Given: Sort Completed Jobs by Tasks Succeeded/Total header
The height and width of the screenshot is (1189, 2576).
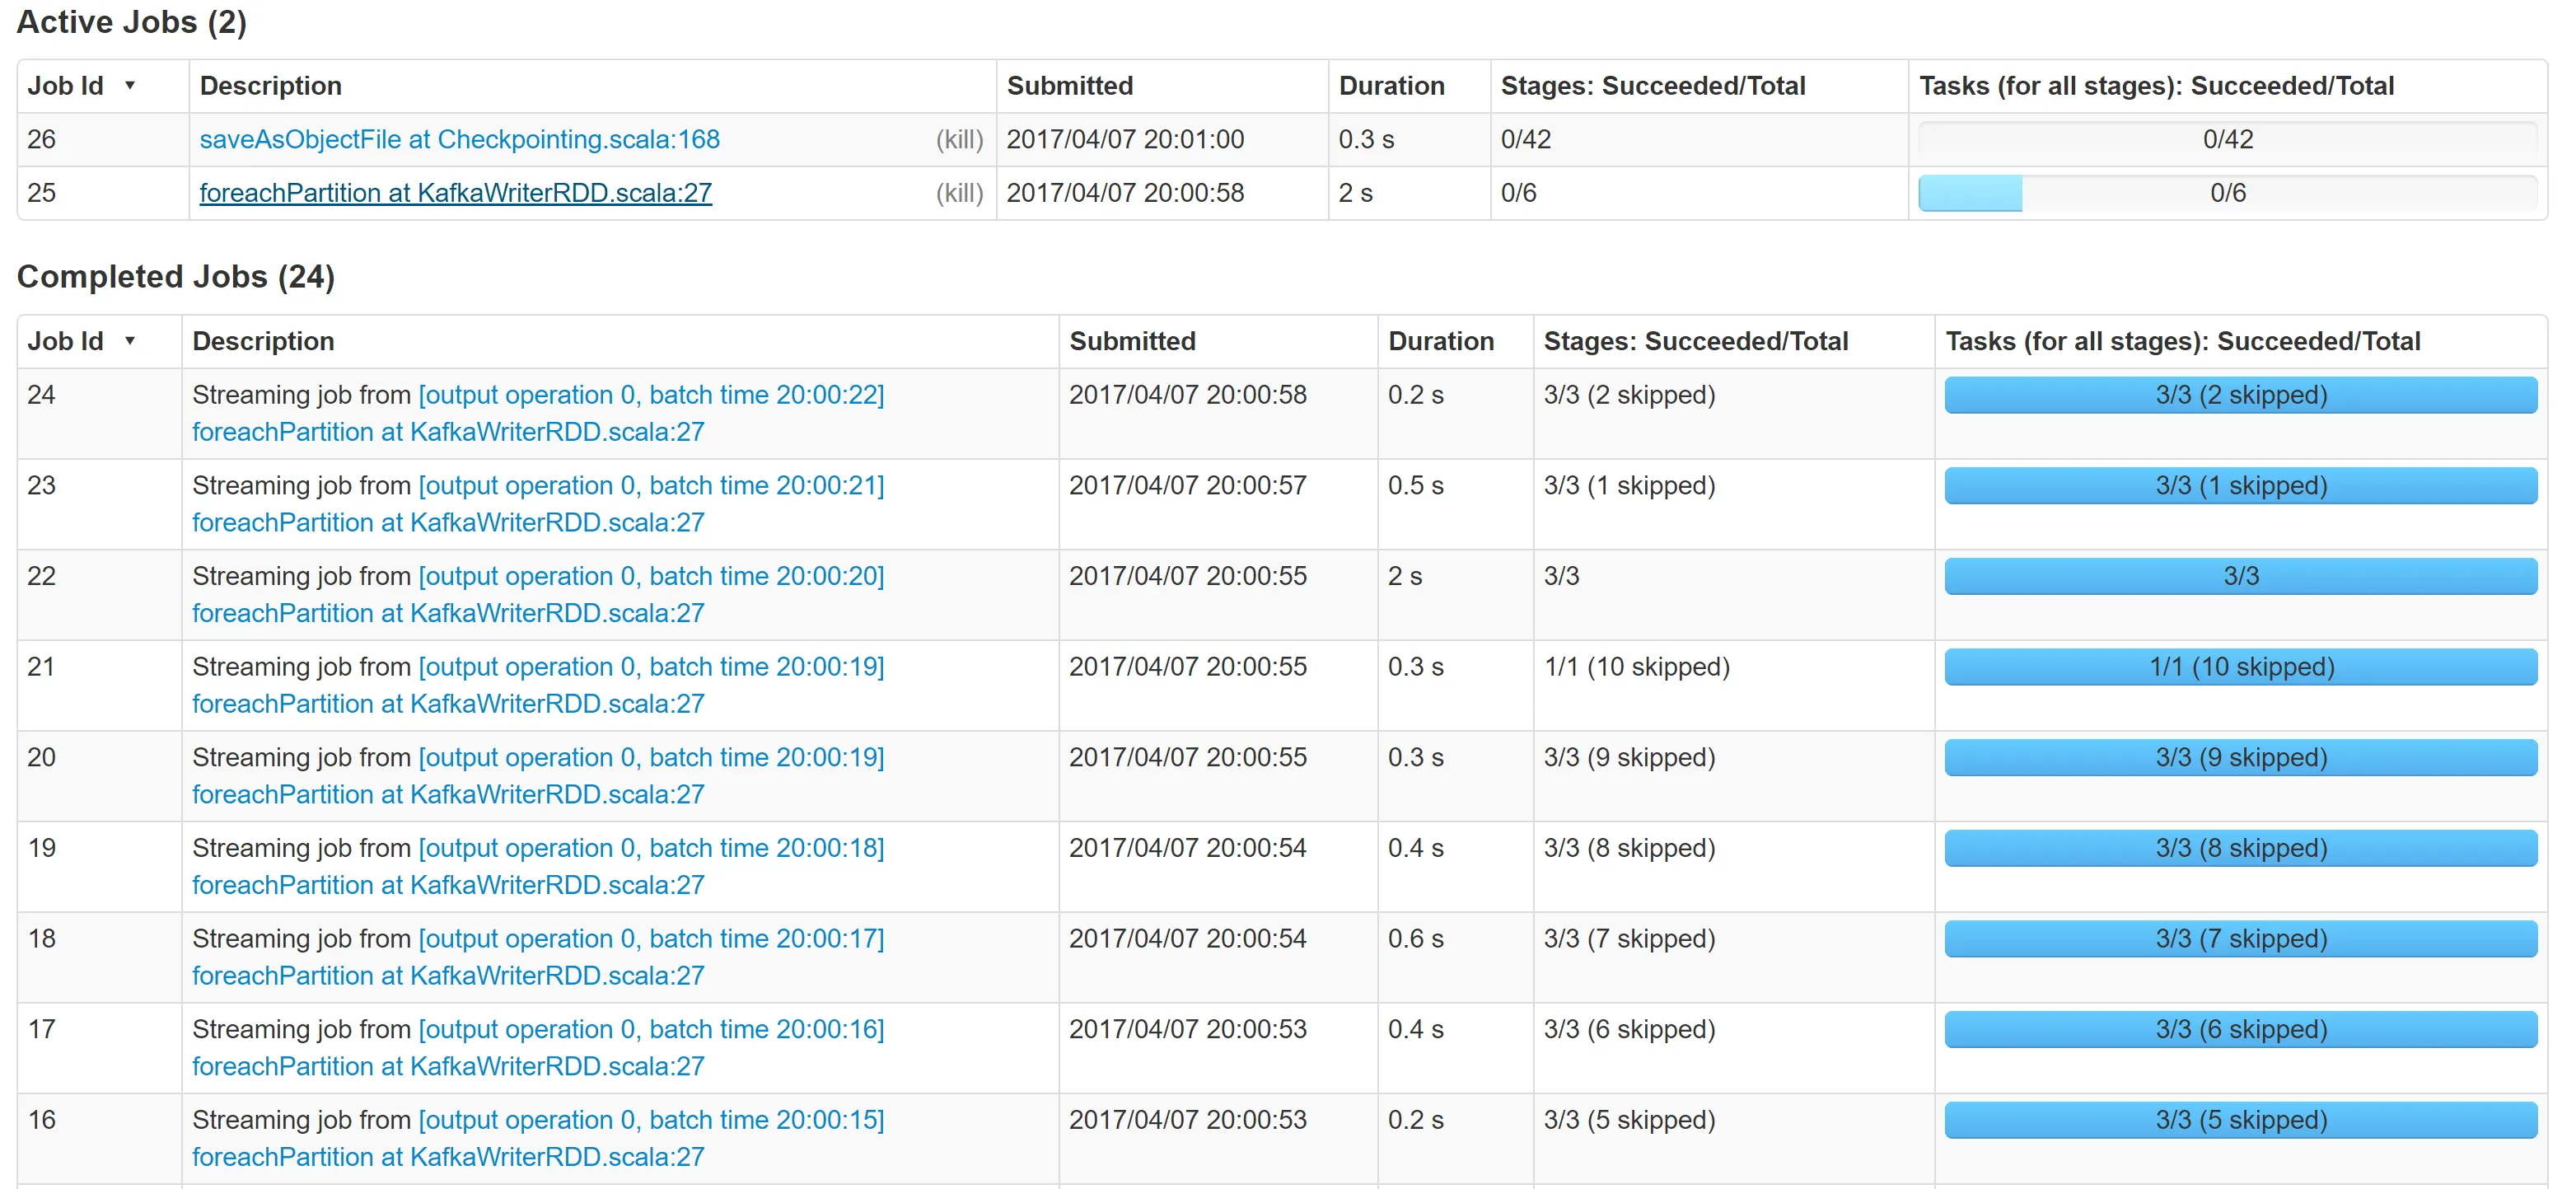Looking at the screenshot, I should click(x=2182, y=341).
